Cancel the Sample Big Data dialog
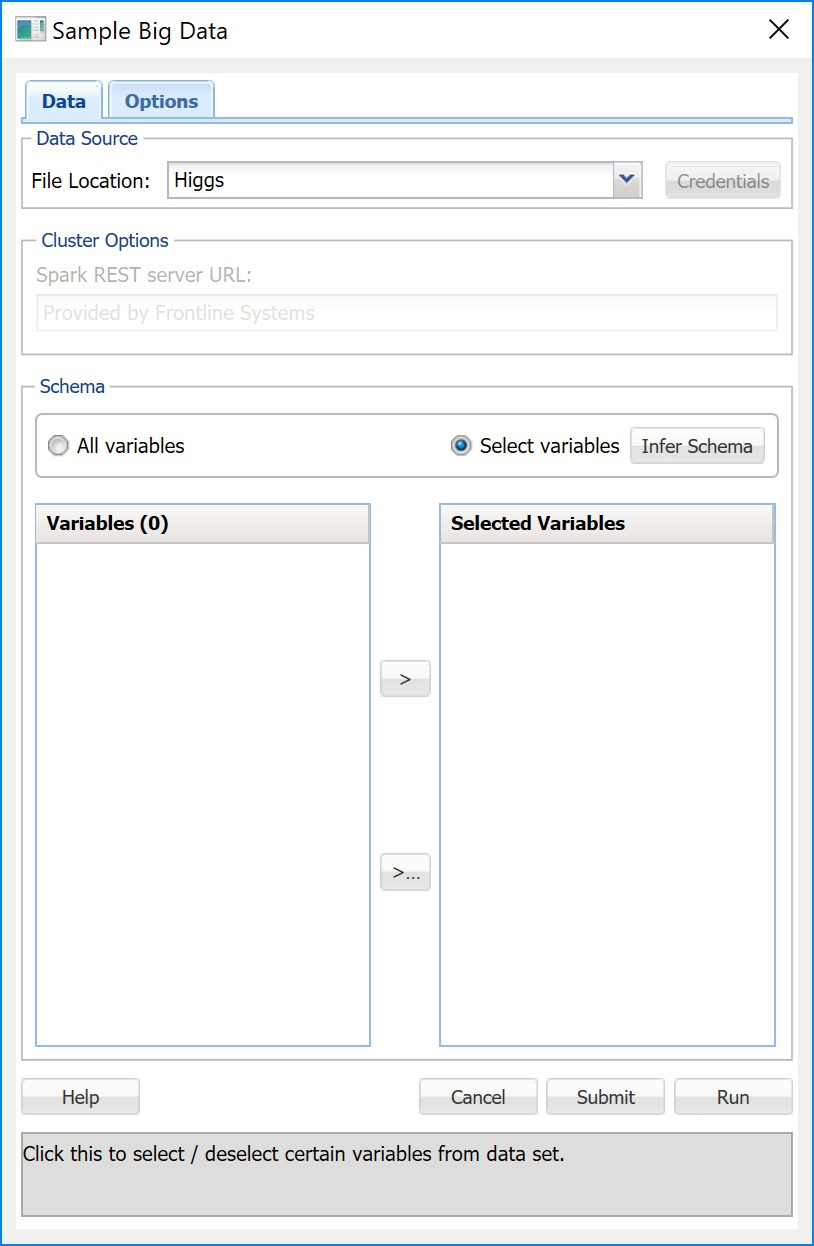814x1246 pixels. [x=478, y=1097]
